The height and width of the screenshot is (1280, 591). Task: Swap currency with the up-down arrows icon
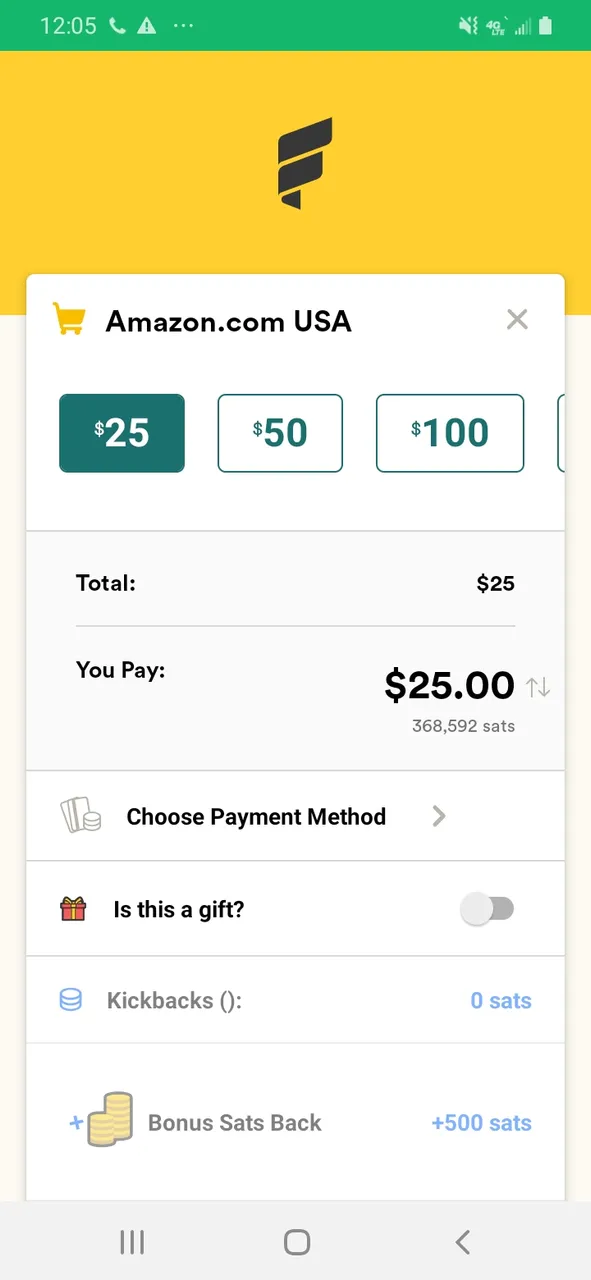539,687
